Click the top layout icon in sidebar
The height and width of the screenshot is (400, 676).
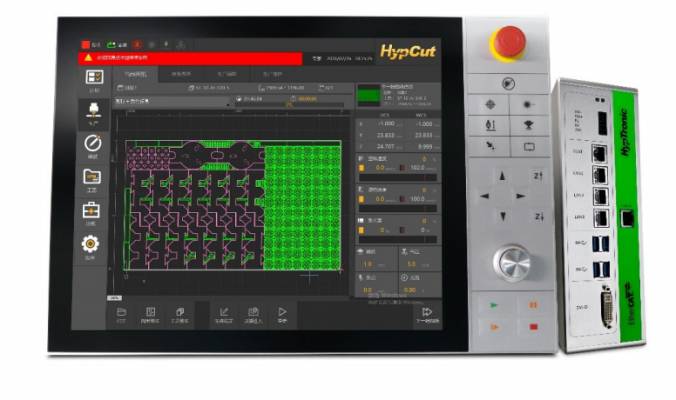click(91, 76)
